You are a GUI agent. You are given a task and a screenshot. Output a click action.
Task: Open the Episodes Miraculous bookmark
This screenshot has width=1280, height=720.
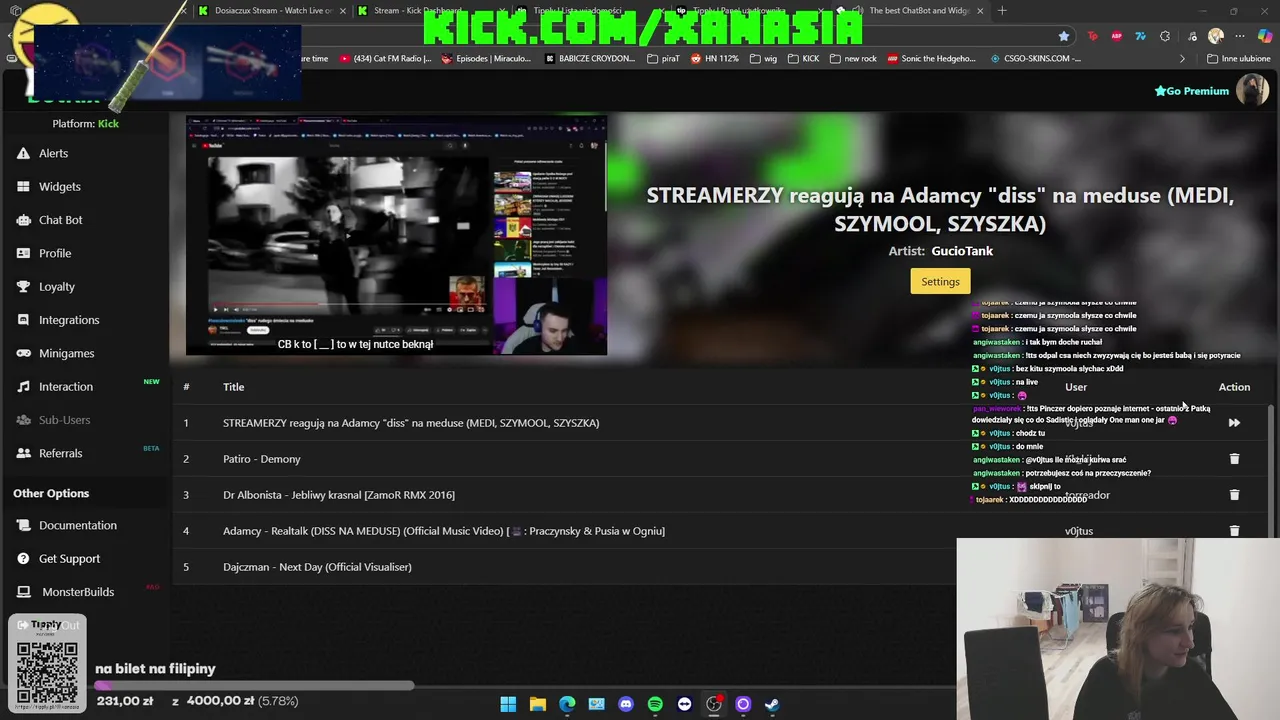tap(485, 59)
